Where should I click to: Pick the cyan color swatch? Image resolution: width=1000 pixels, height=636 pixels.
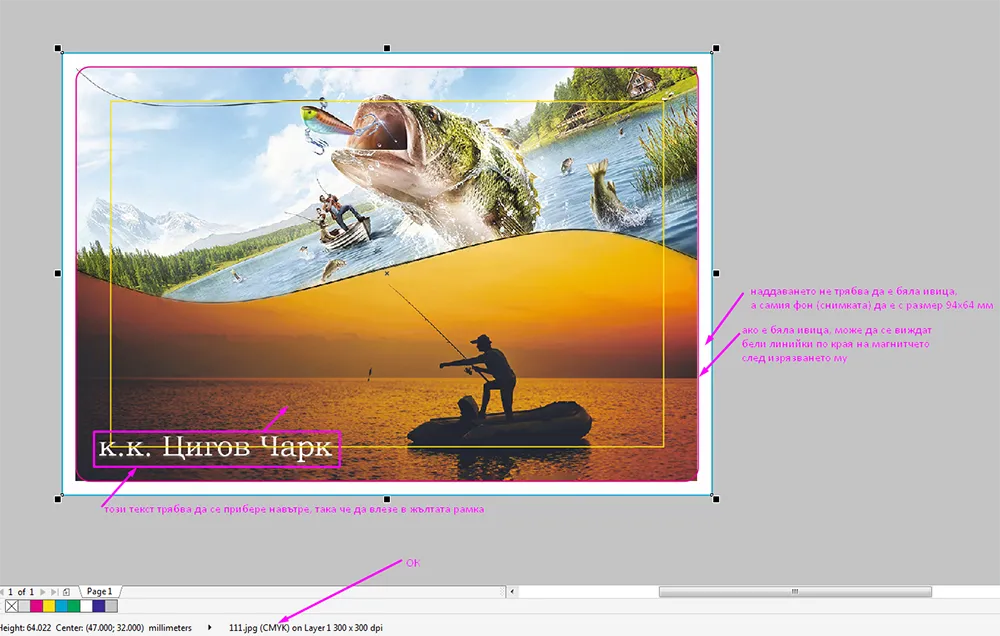tap(61, 606)
